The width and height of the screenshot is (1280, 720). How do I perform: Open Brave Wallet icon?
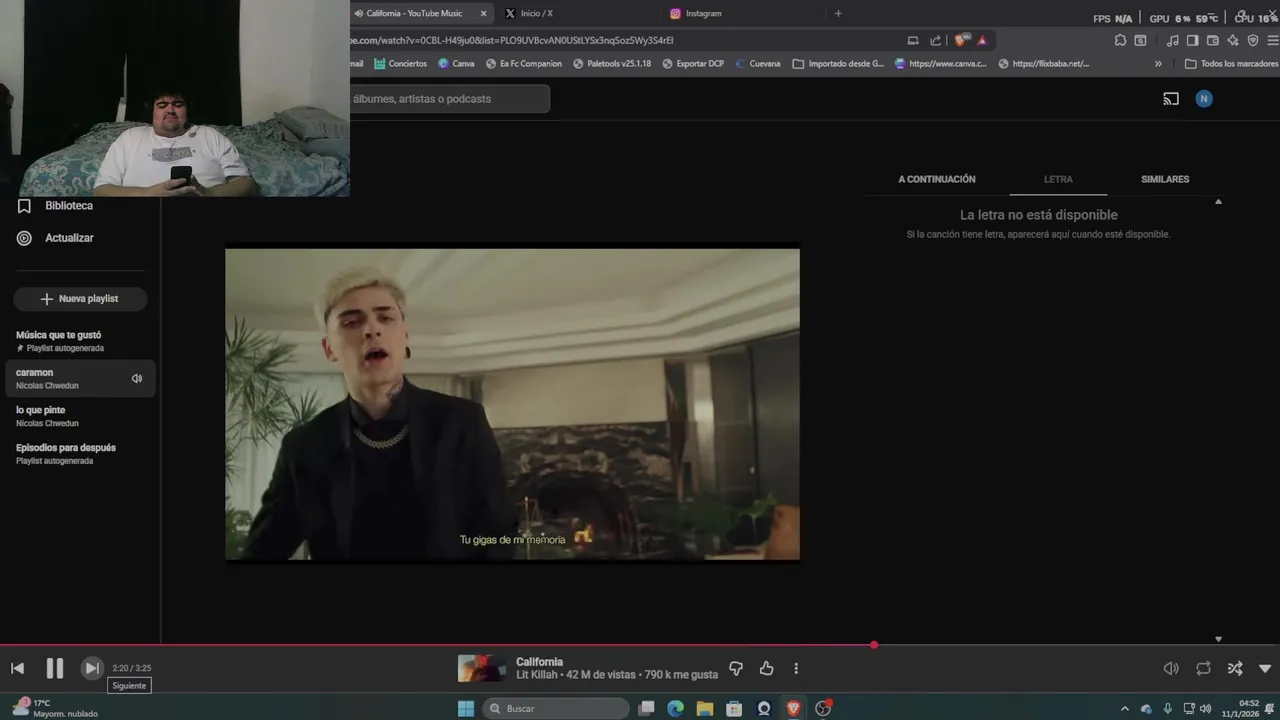tap(1213, 40)
